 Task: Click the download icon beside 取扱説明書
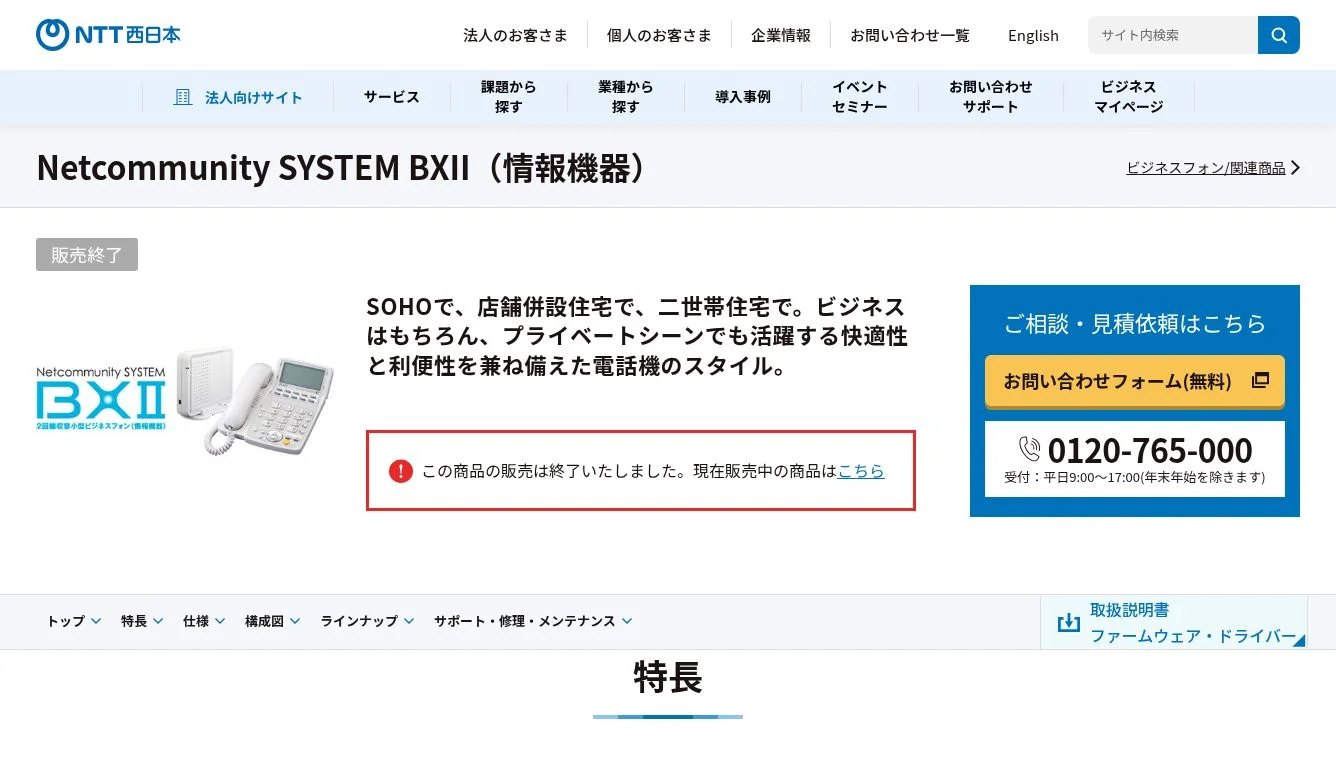click(1069, 622)
